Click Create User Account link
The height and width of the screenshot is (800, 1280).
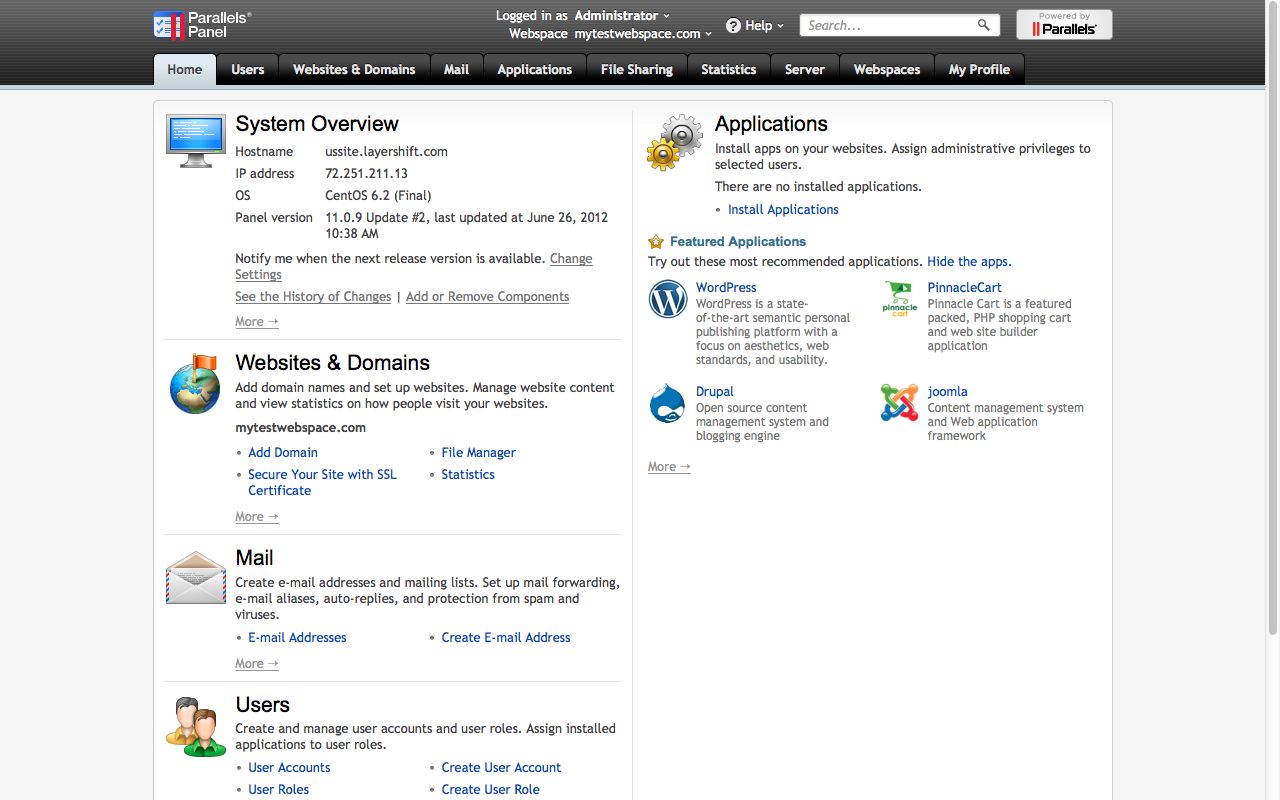[502, 768]
